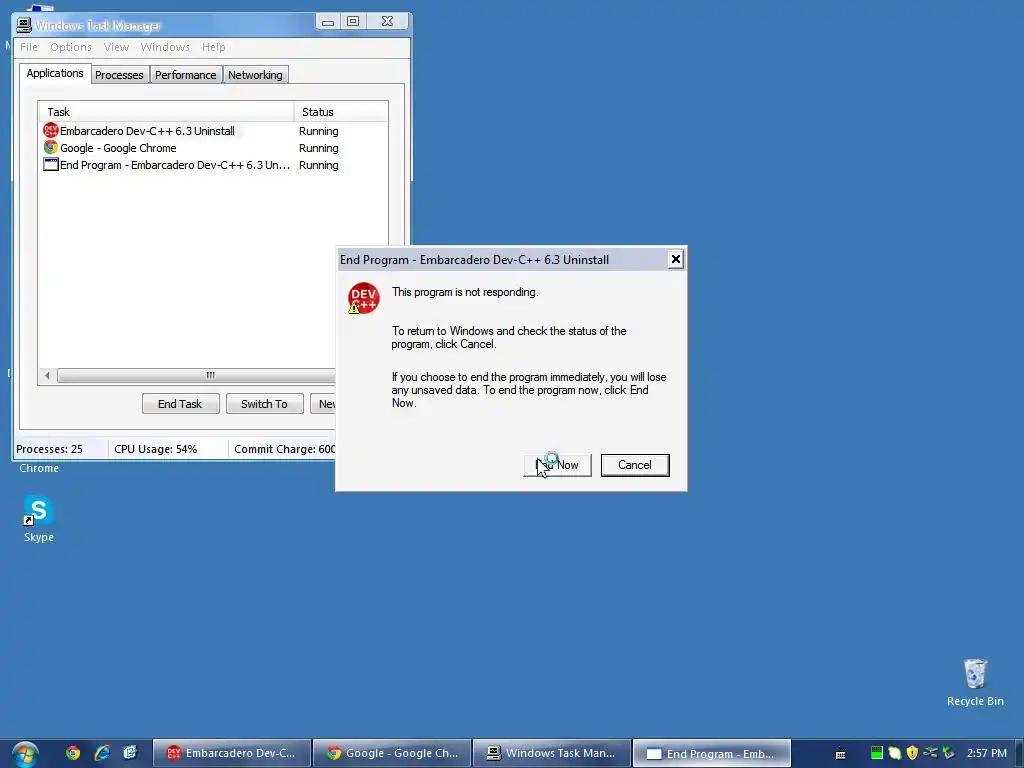Switch to End Program - Emb... taskbar button
The image size is (1024, 768).
(712, 753)
